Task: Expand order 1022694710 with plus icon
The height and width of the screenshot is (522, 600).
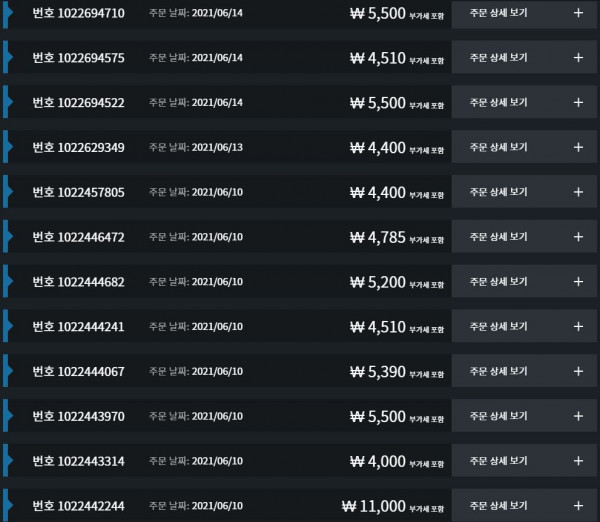Action: click(578, 13)
